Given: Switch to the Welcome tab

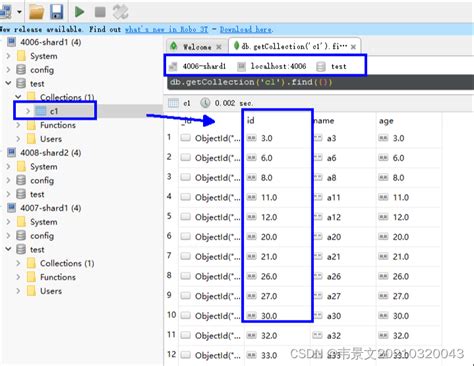Looking at the screenshot, I should [x=197, y=47].
